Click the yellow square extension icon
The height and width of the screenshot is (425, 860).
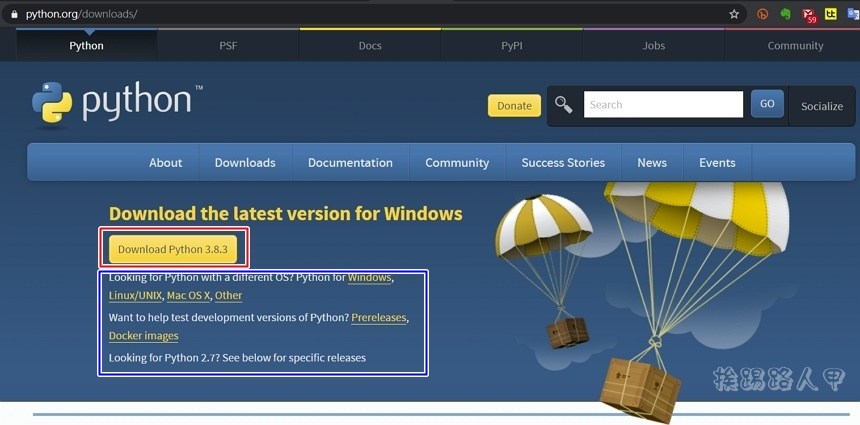(x=831, y=14)
